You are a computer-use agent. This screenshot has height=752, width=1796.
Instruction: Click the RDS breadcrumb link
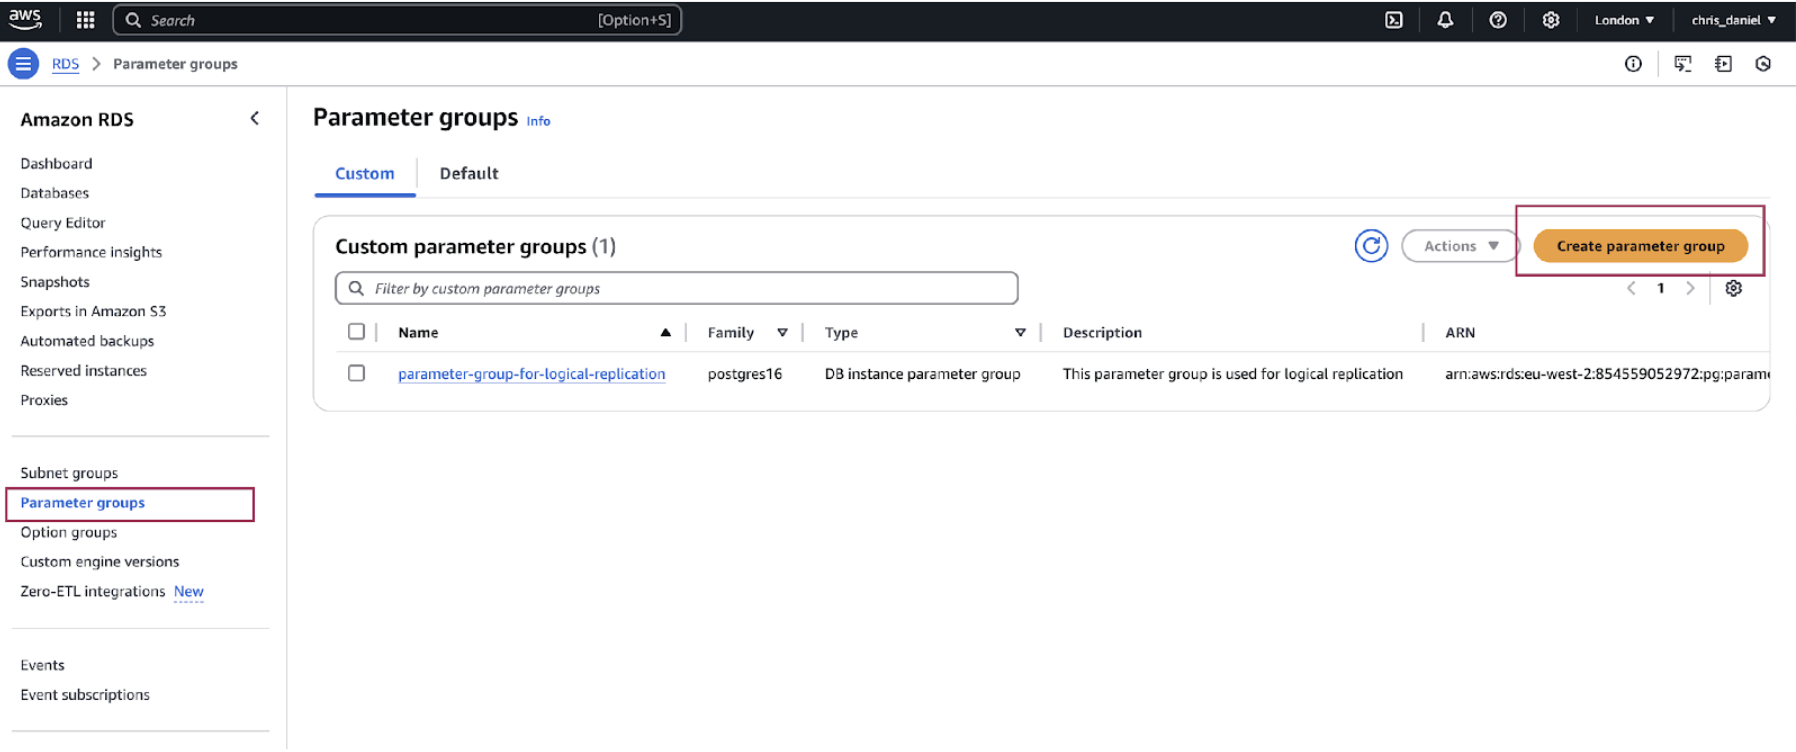click(x=65, y=64)
